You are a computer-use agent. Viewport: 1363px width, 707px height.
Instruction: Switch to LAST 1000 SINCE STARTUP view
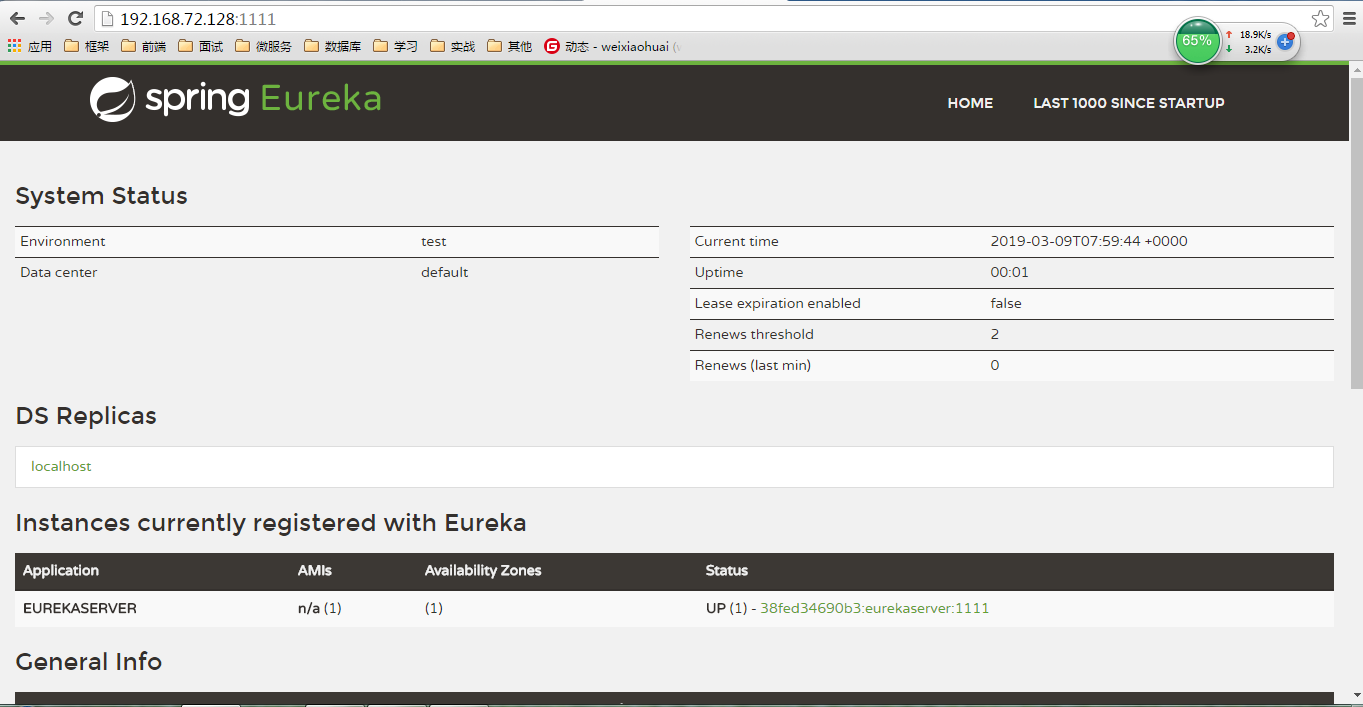[x=1128, y=102]
